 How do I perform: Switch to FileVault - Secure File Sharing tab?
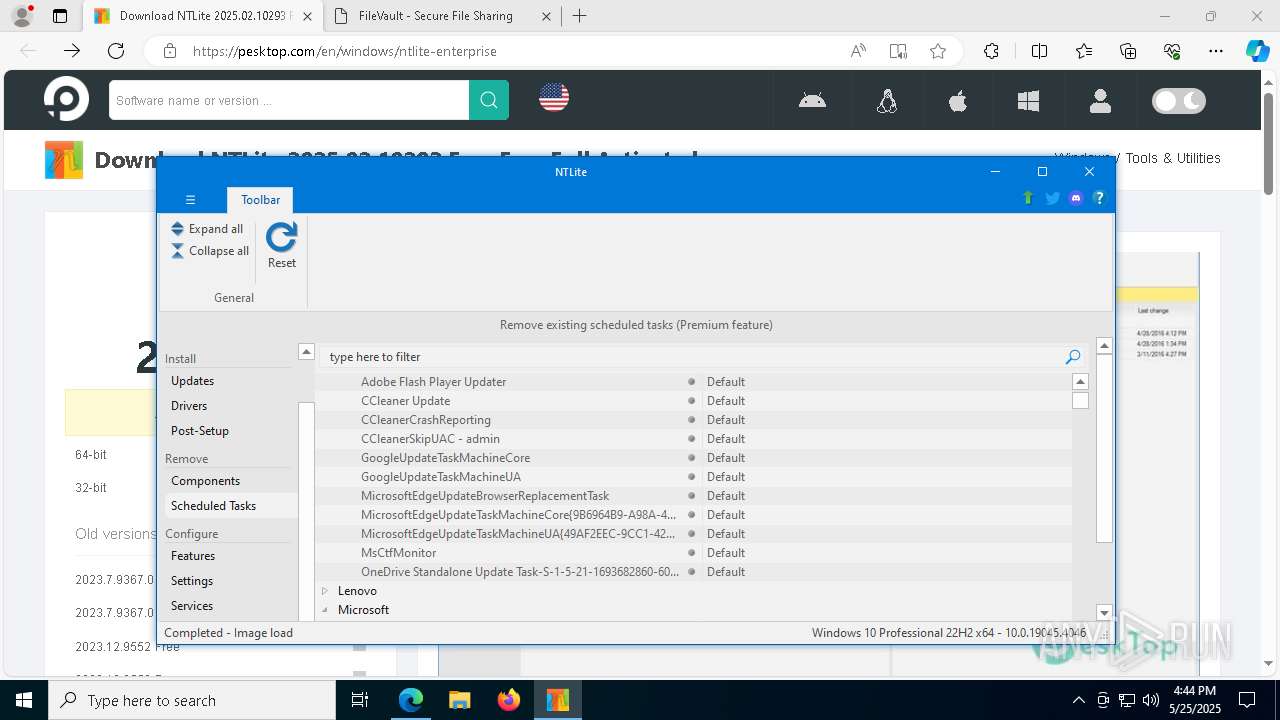point(445,16)
